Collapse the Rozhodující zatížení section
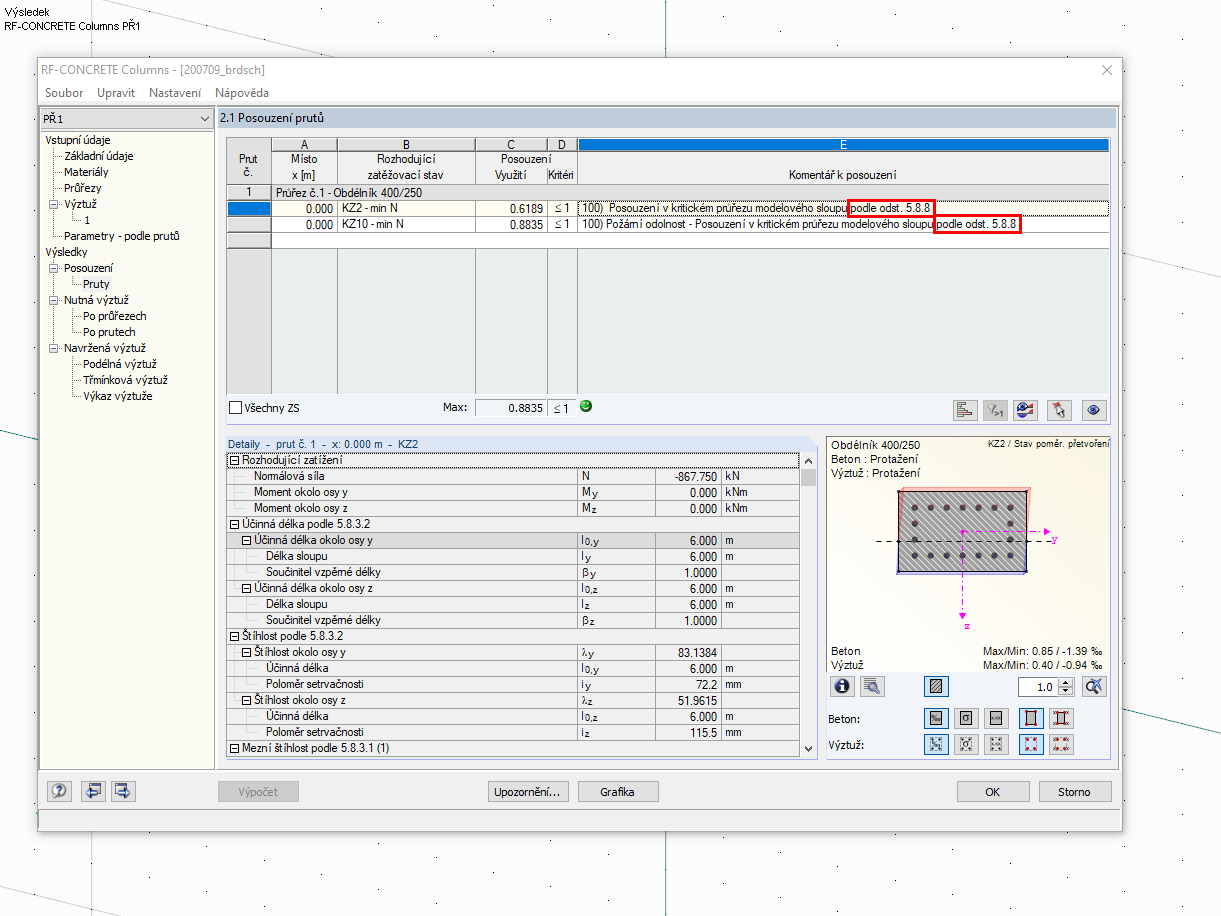Viewport: 1221px width, 916px height. click(235, 460)
